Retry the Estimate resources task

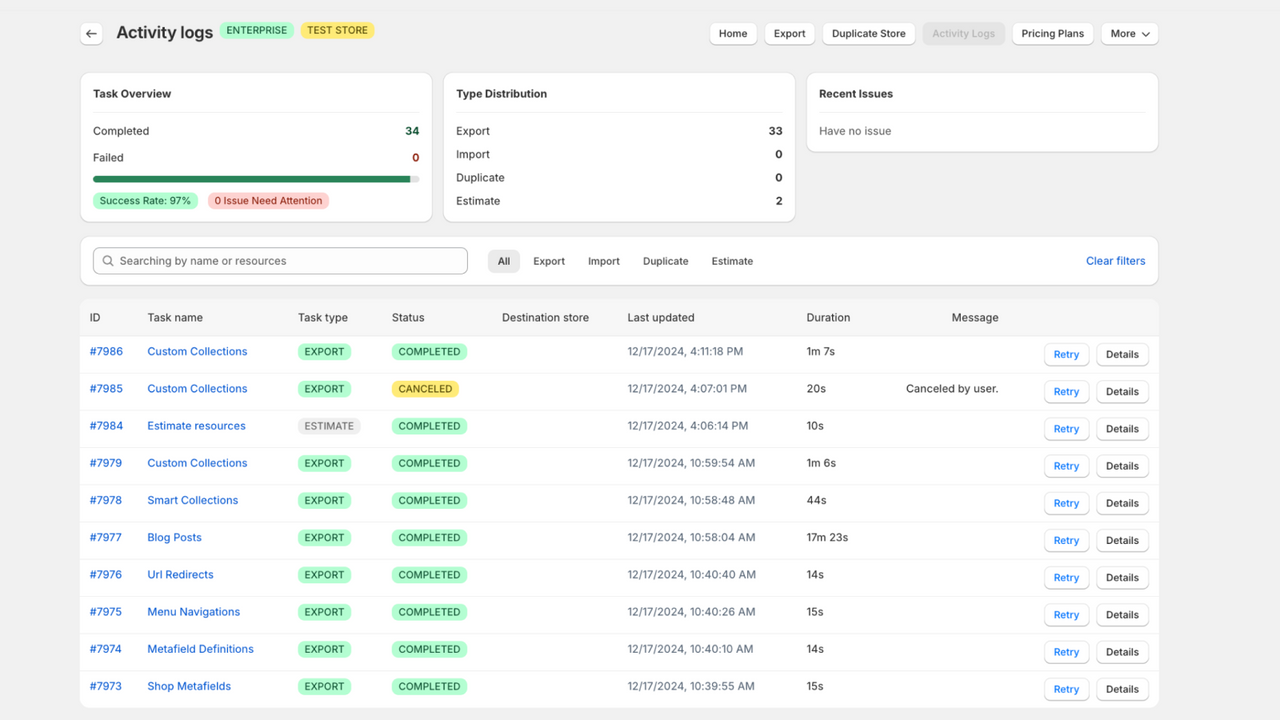(x=1066, y=428)
